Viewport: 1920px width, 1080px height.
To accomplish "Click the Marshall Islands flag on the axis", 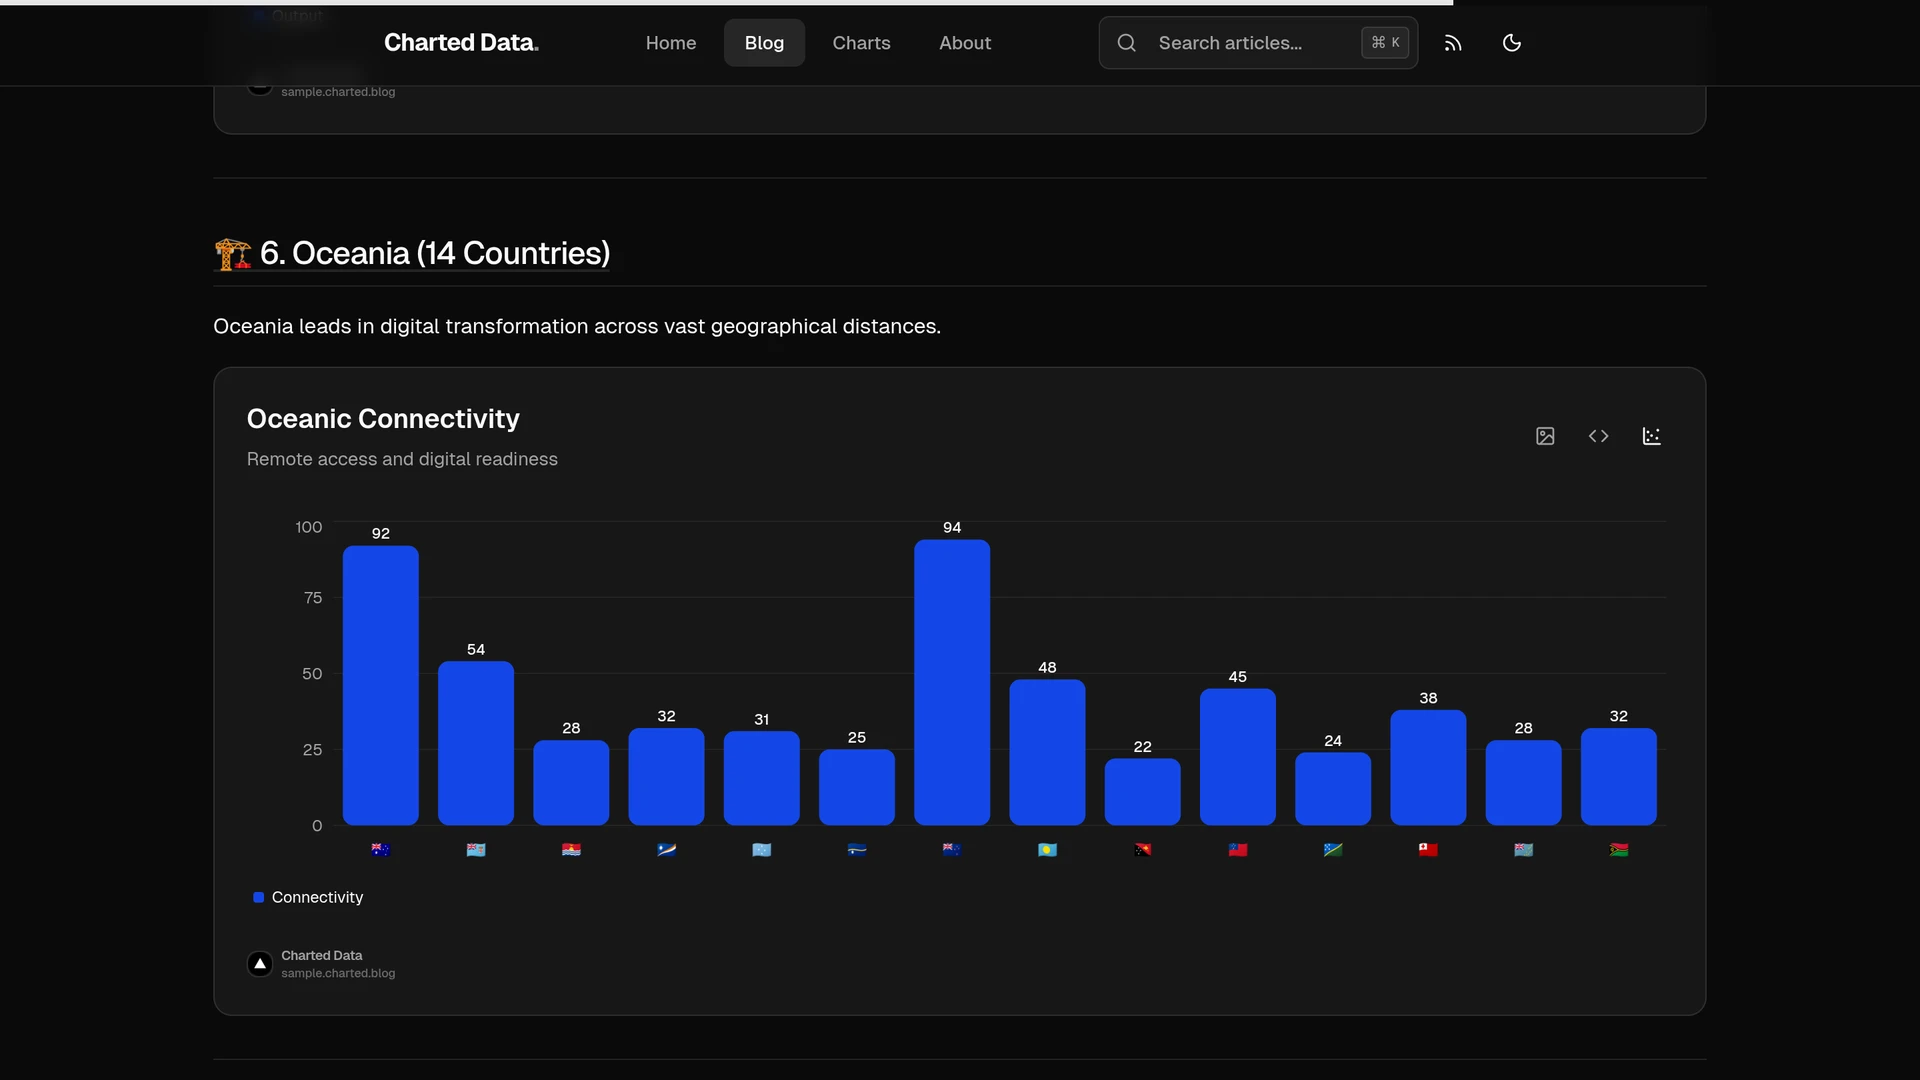I will [667, 850].
